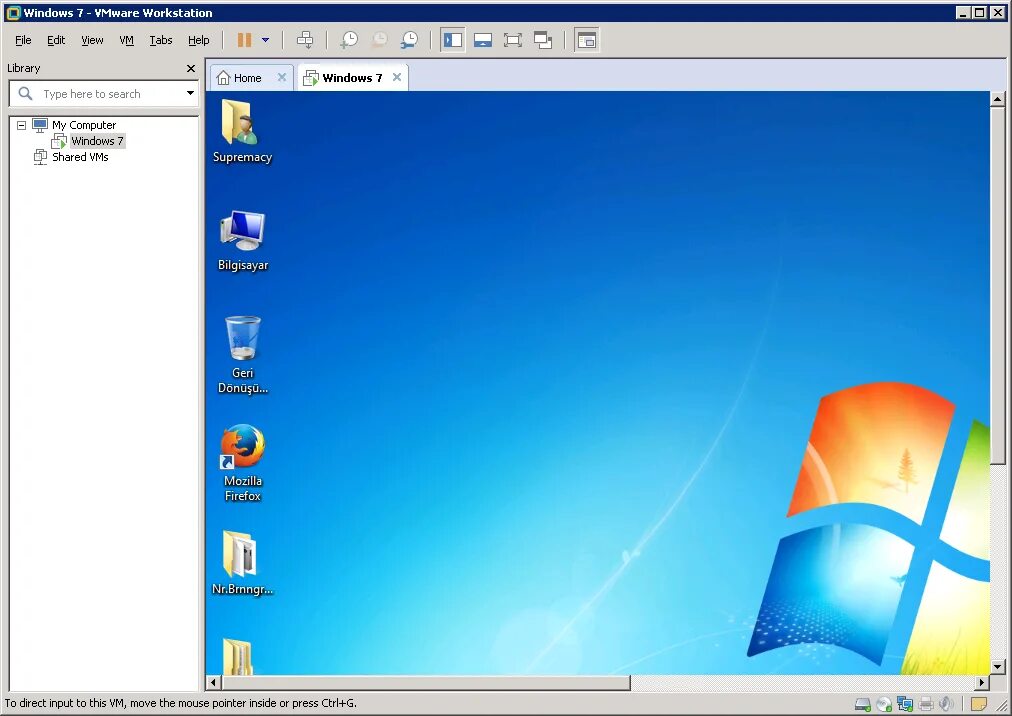Viewport: 1012px width, 716px height.
Task: Open the VM menu
Action: click(126, 40)
